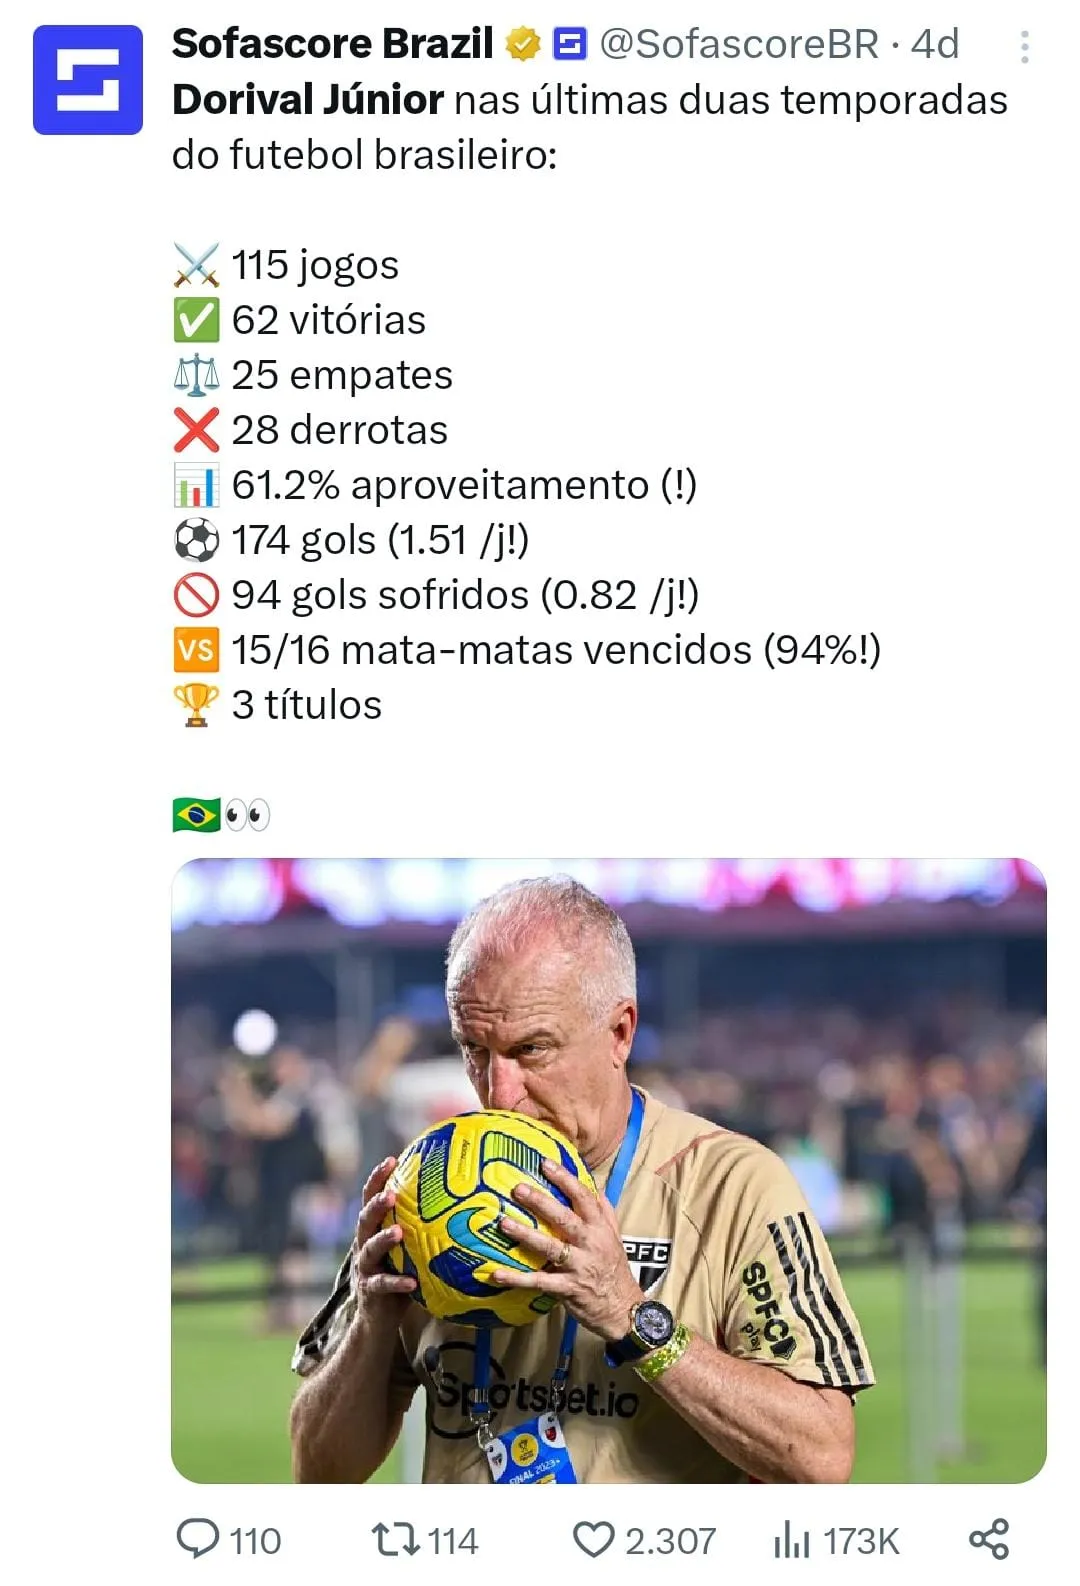Reply using the comment bubble icon
The height and width of the screenshot is (1586, 1080).
[x=197, y=1540]
